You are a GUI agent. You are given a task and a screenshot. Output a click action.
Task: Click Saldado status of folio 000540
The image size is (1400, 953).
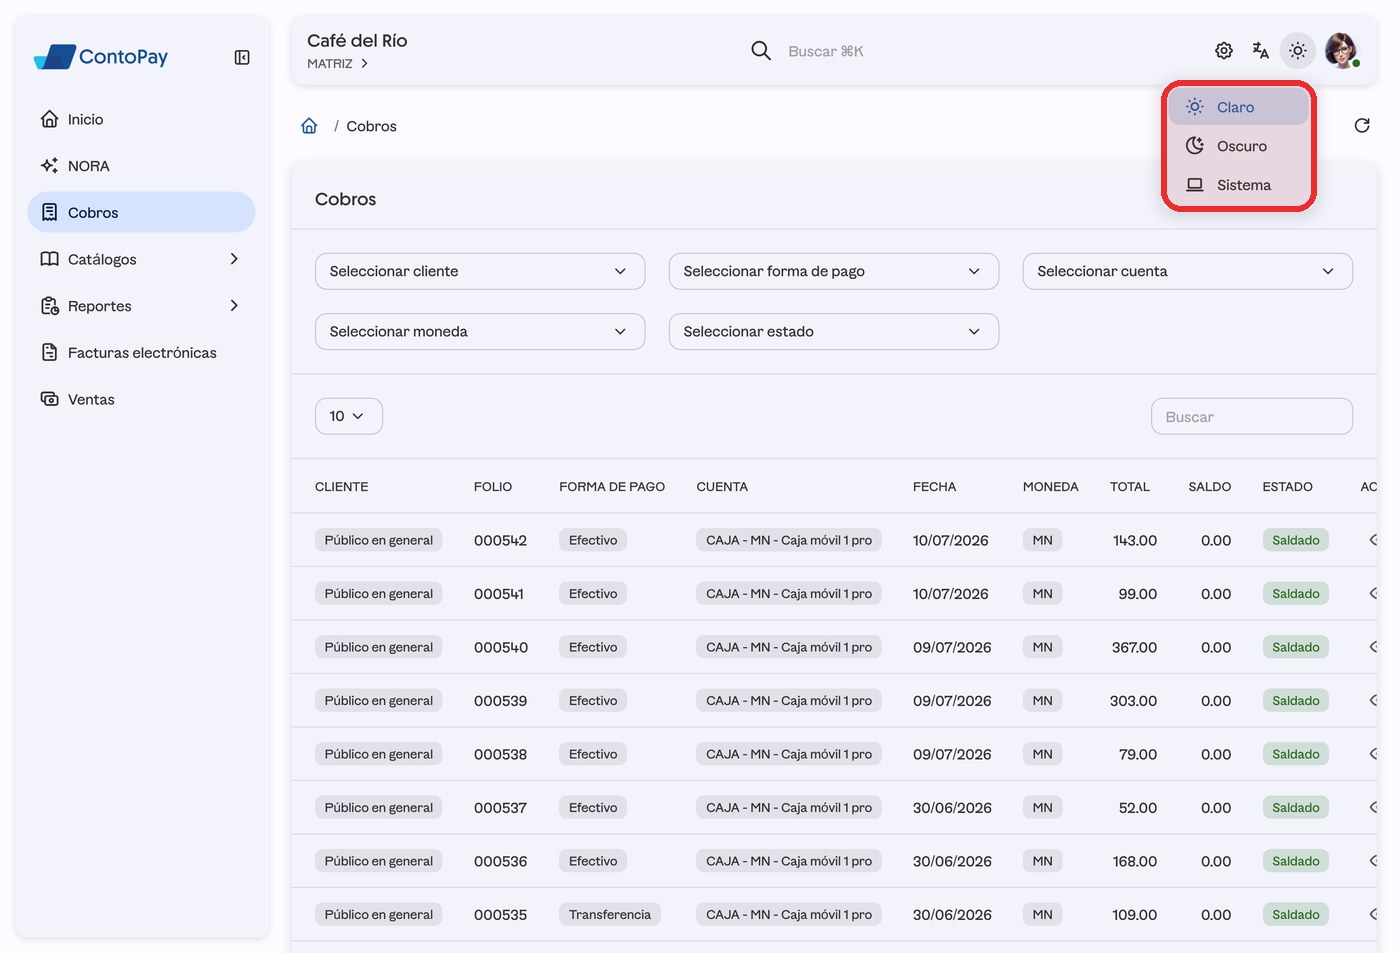coord(1296,647)
